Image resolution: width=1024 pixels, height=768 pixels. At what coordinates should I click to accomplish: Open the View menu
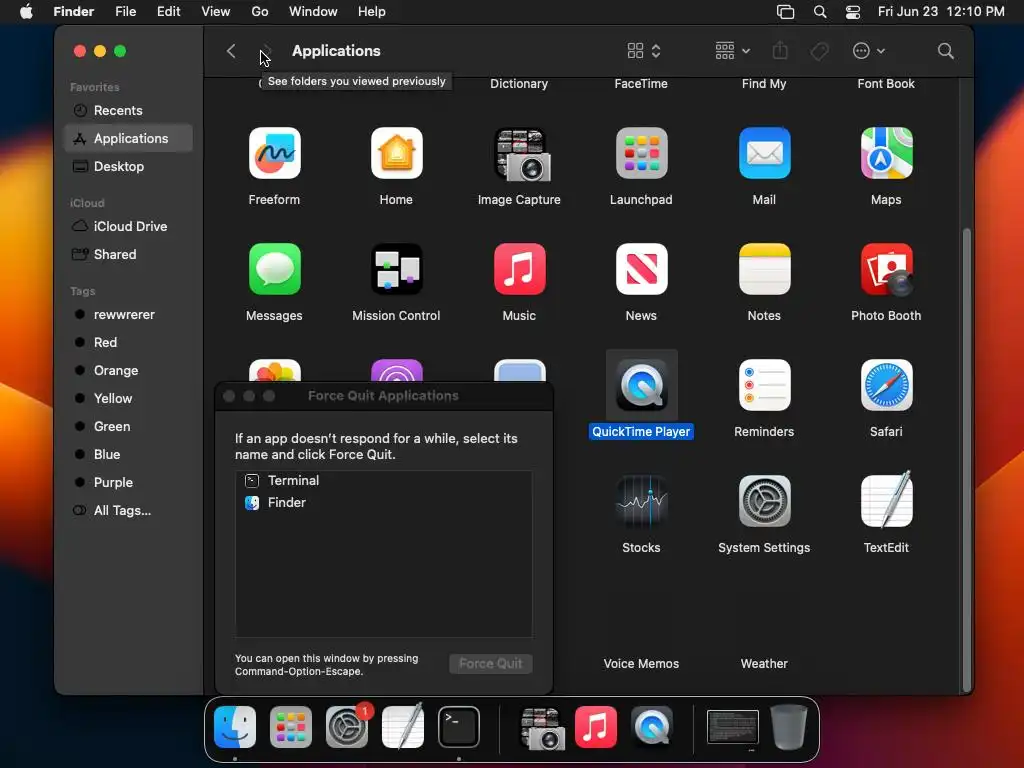(216, 11)
